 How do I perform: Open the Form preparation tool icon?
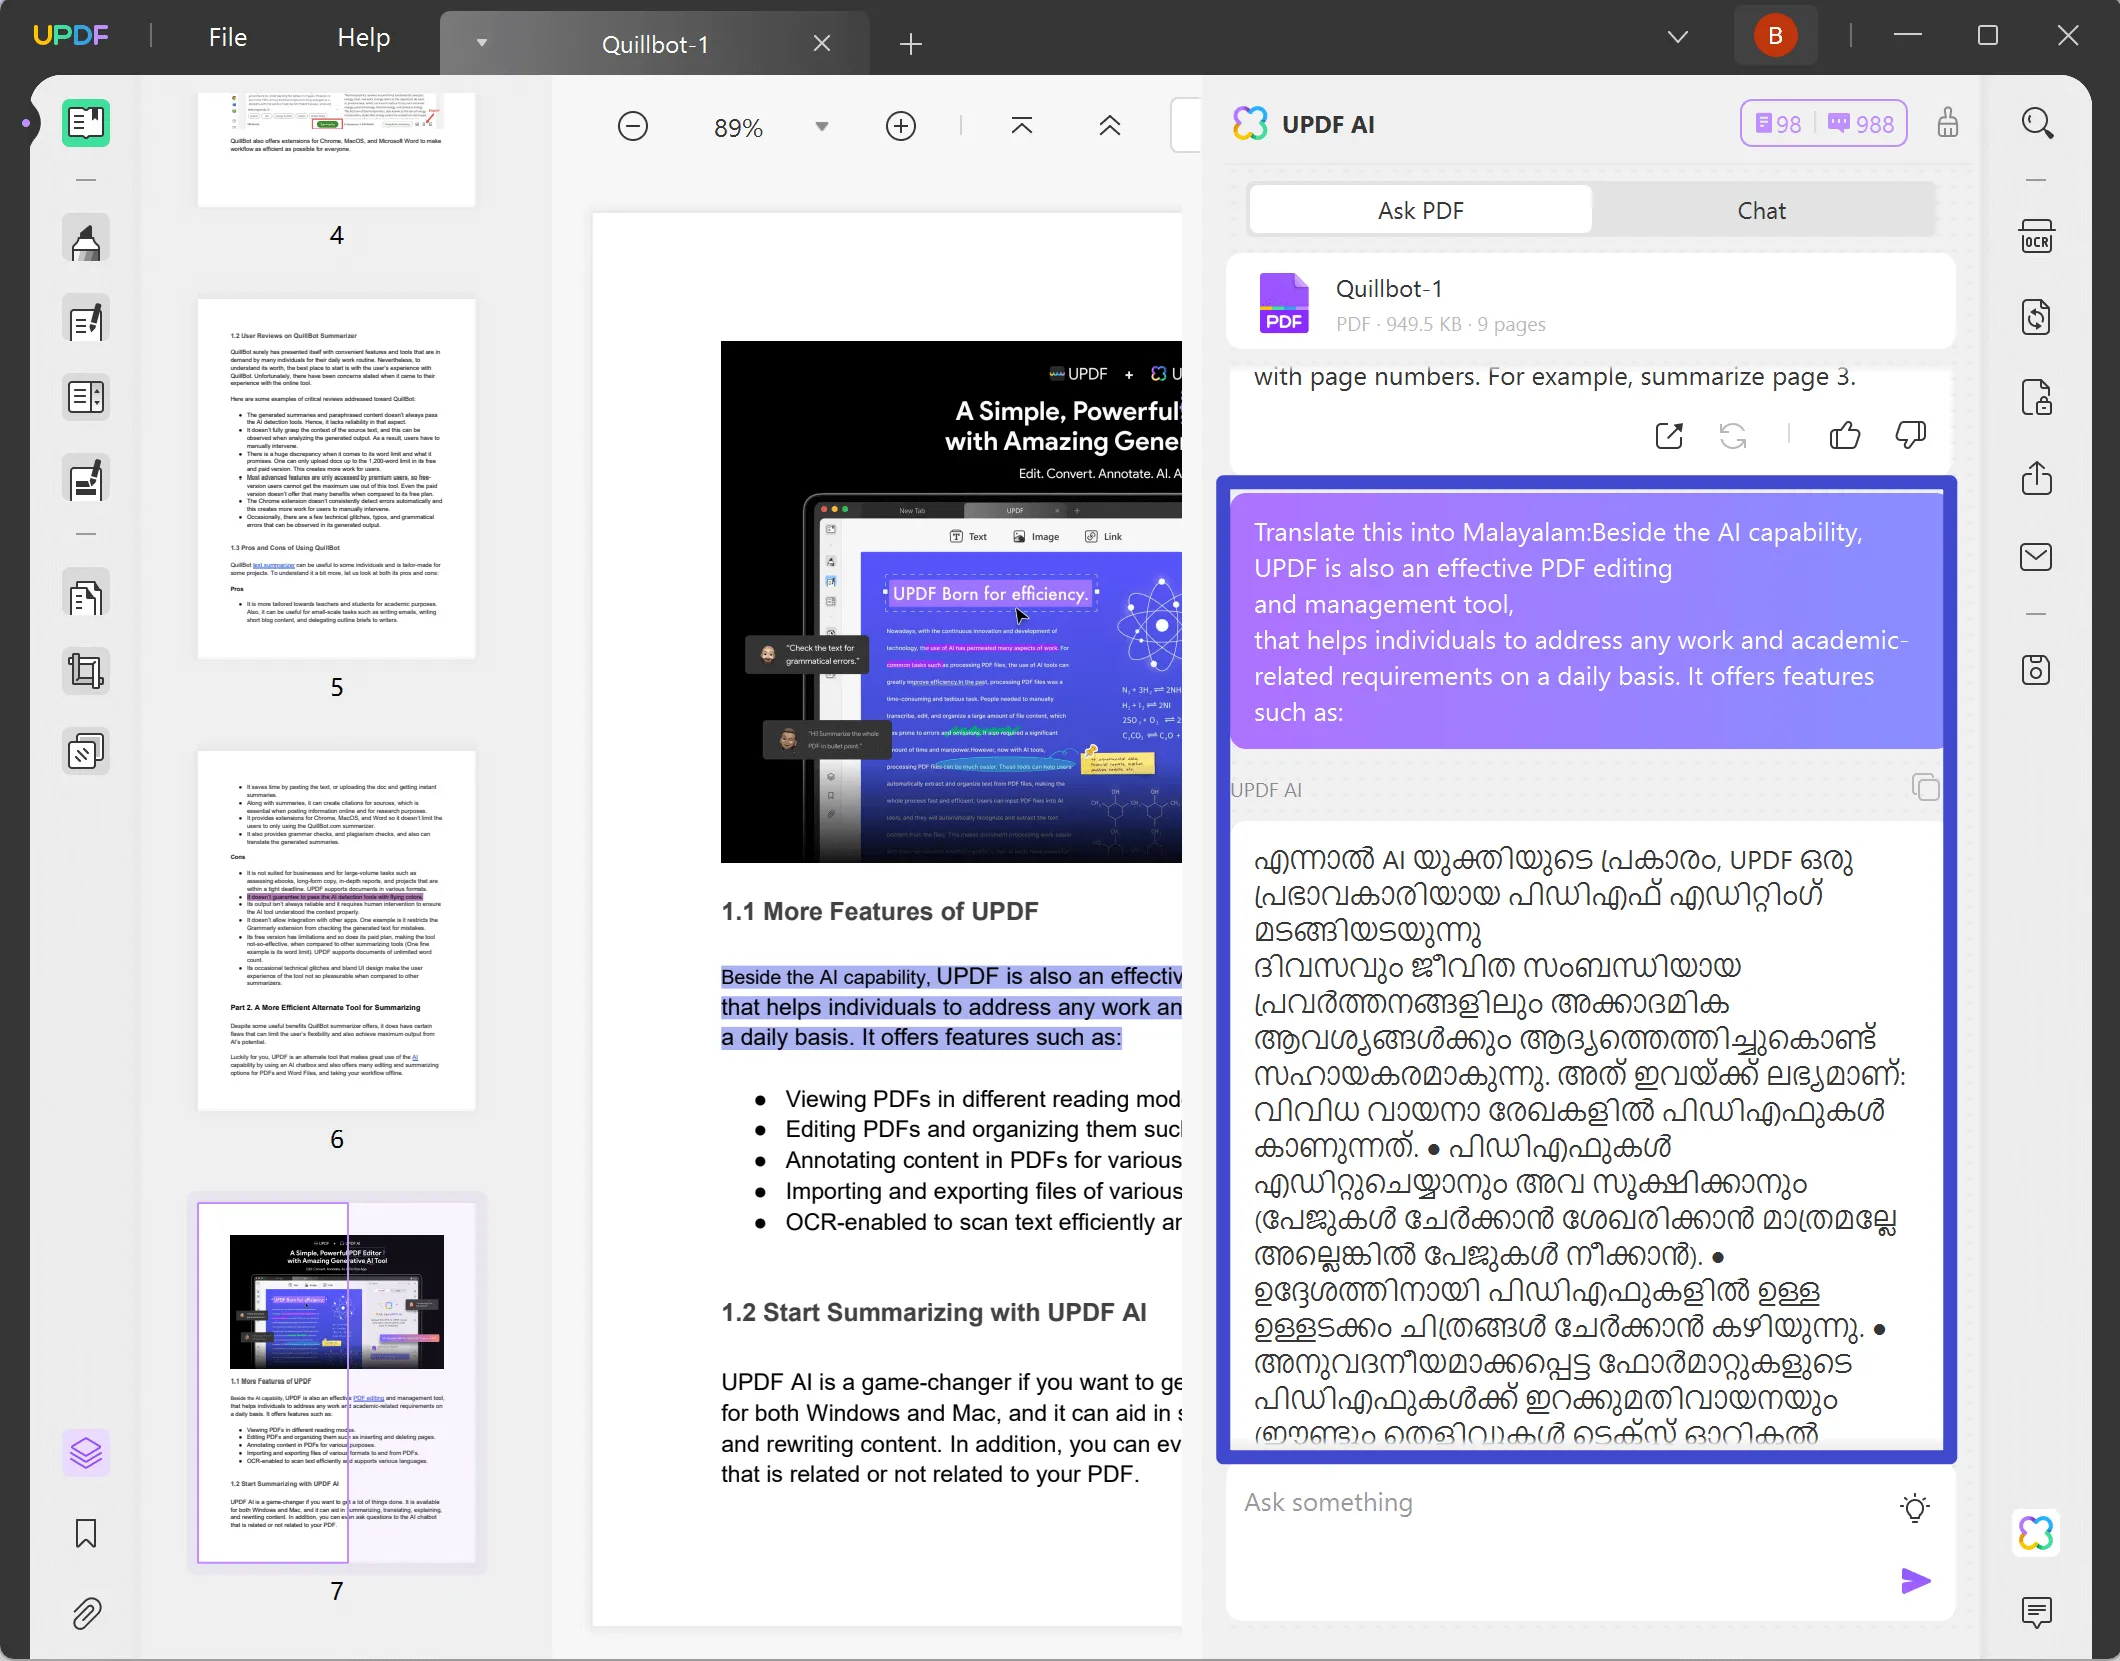pos(86,398)
